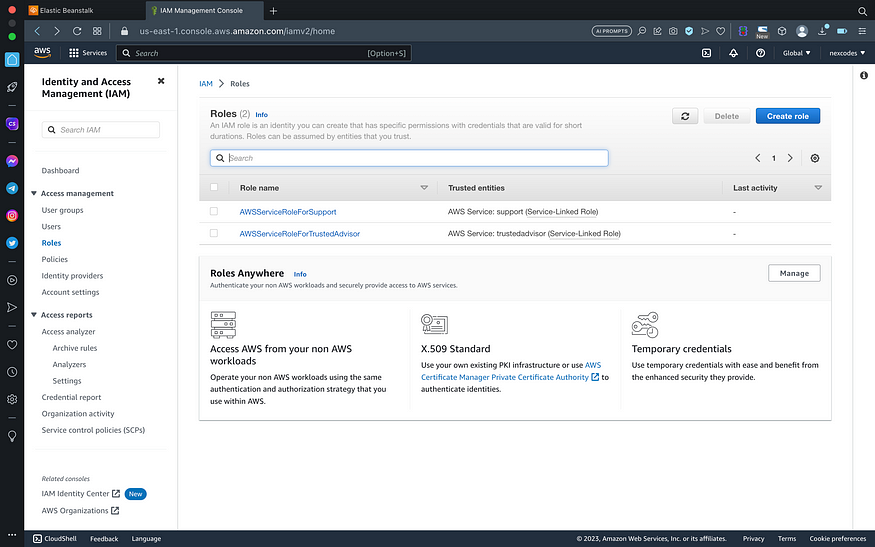Select all roles checkbox in header
Image resolution: width=875 pixels, height=547 pixels.
pyautogui.click(x=214, y=188)
